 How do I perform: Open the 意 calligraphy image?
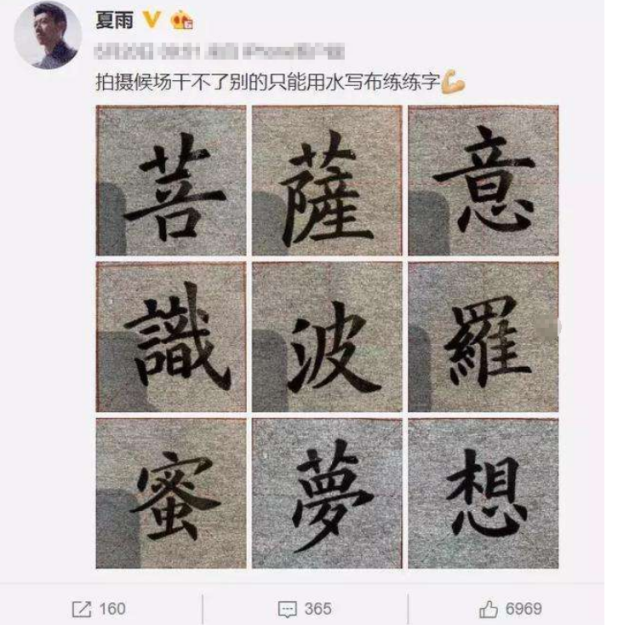pyautogui.click(x=483, y=181)
